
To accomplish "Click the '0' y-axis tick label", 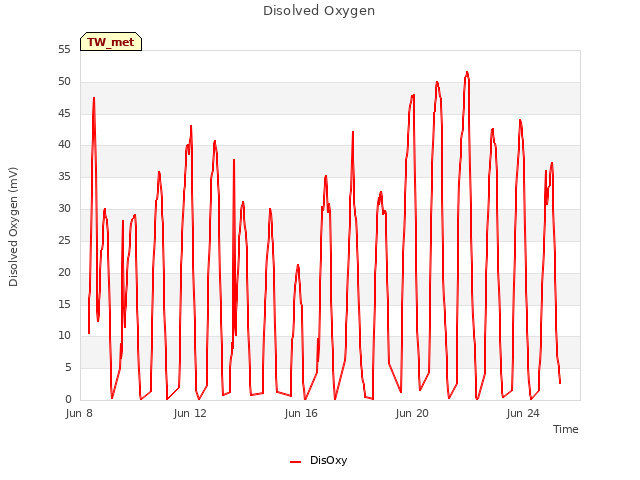I will 68,400.
